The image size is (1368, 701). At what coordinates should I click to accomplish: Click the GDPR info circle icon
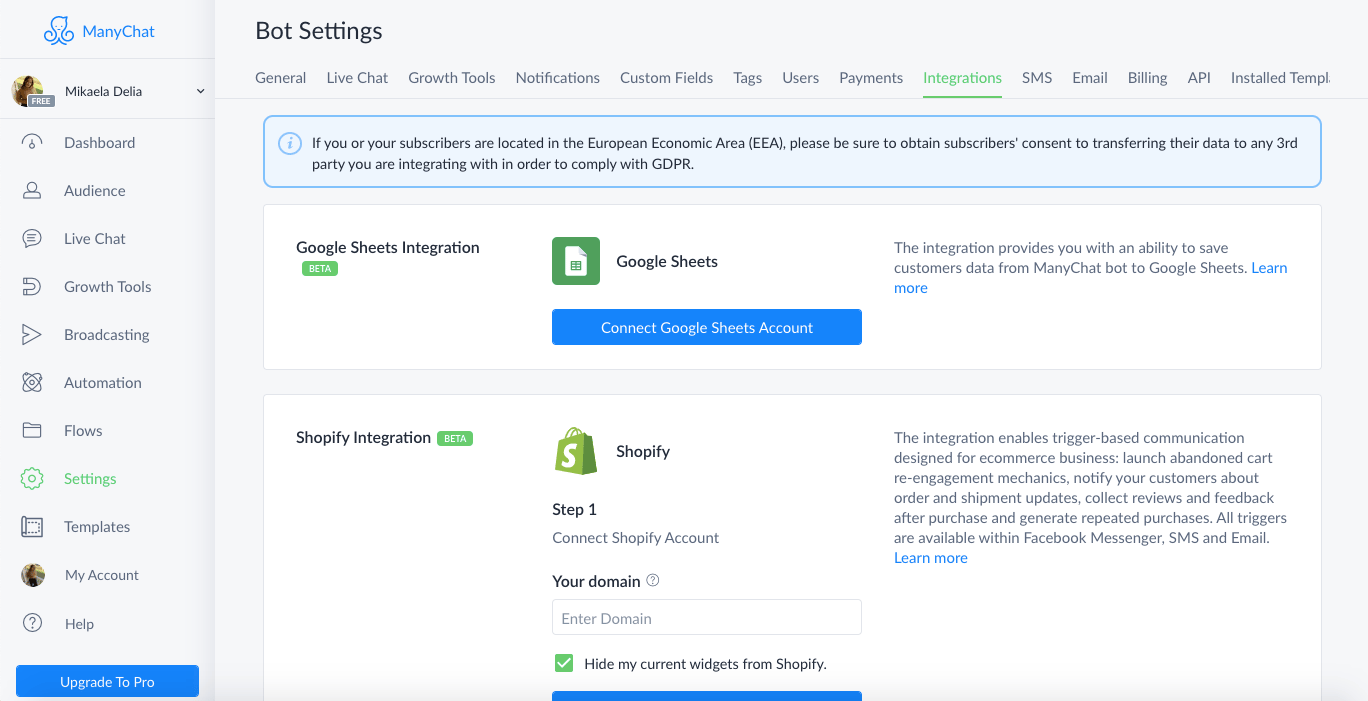coord(289,143)
